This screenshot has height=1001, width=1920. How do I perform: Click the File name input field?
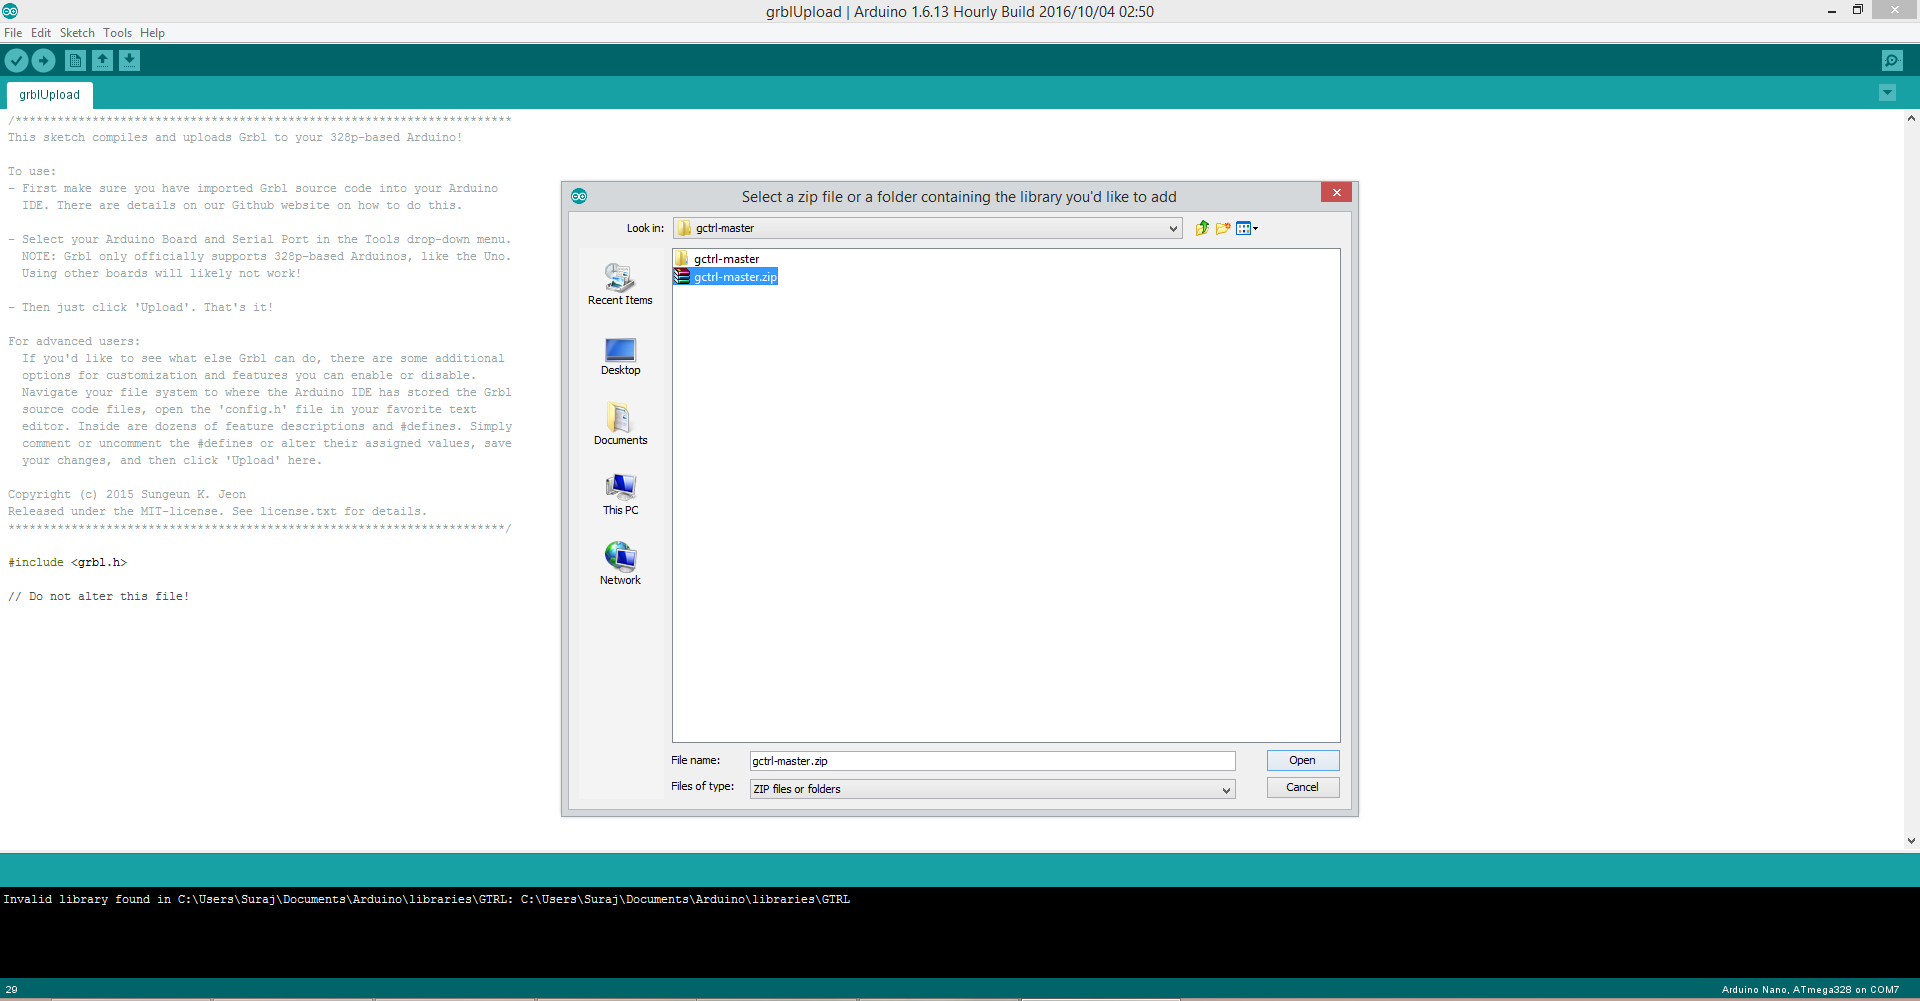tap(992, 761)
